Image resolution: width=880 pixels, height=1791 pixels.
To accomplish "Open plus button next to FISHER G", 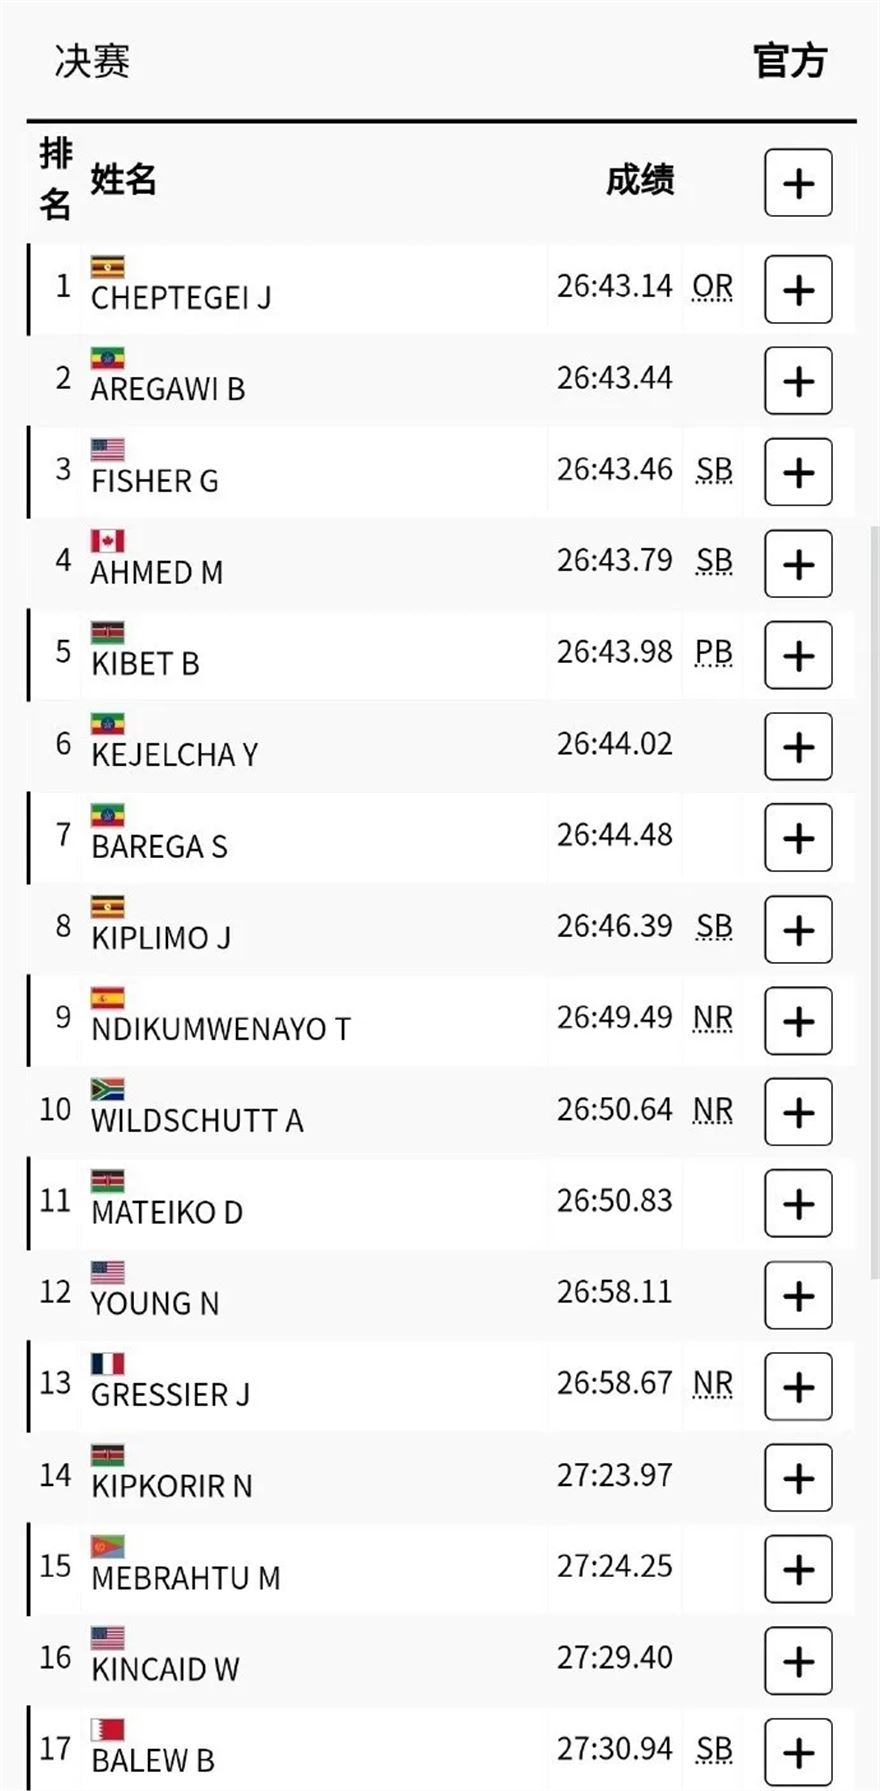I will (x=798, y=472).
